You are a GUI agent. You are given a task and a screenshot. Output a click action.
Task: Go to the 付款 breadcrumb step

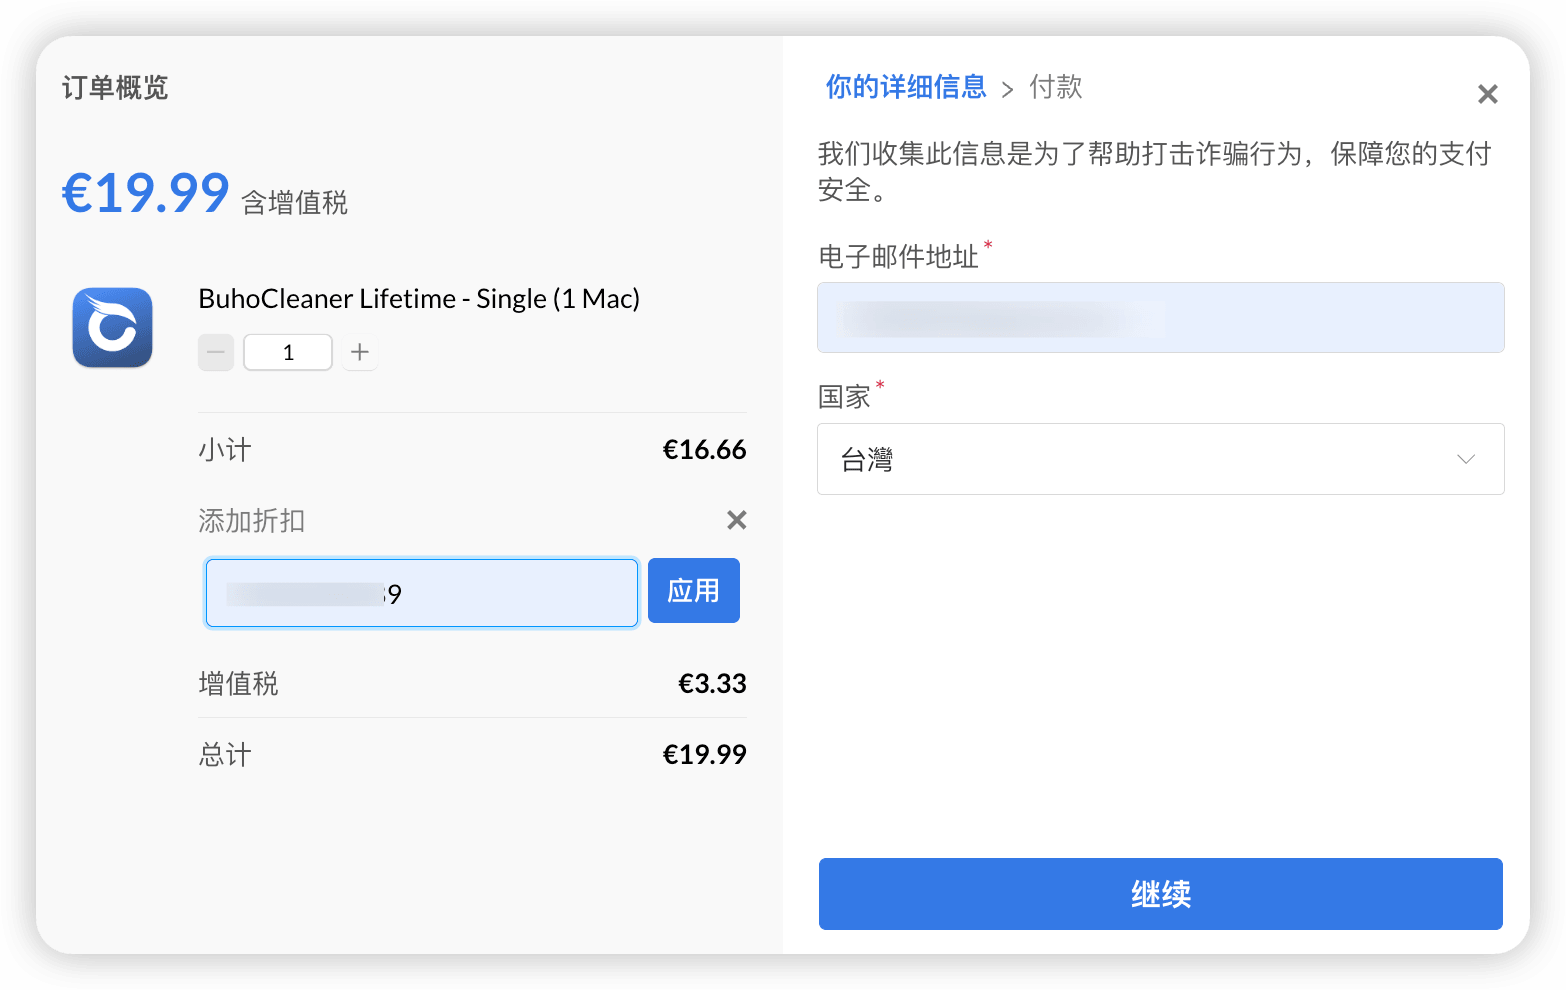[1056, 87]
